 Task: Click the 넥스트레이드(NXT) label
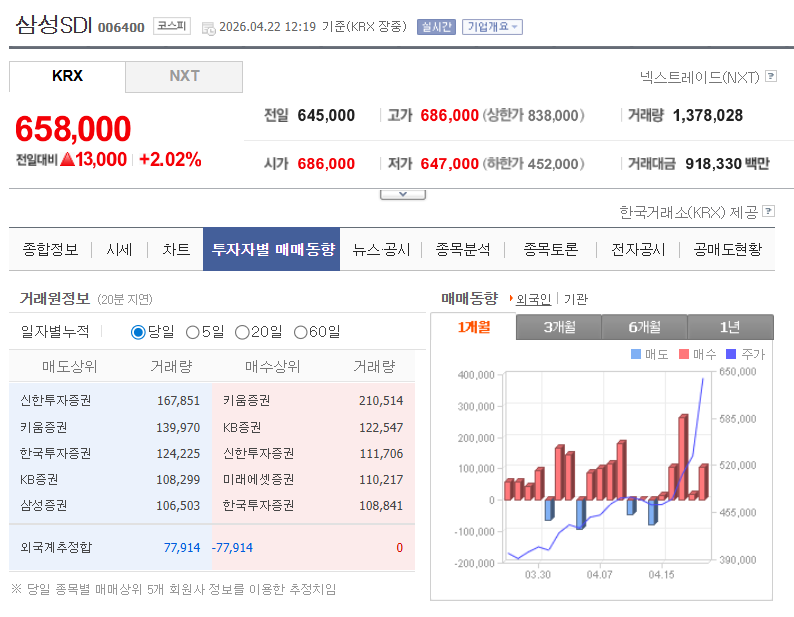700,77
